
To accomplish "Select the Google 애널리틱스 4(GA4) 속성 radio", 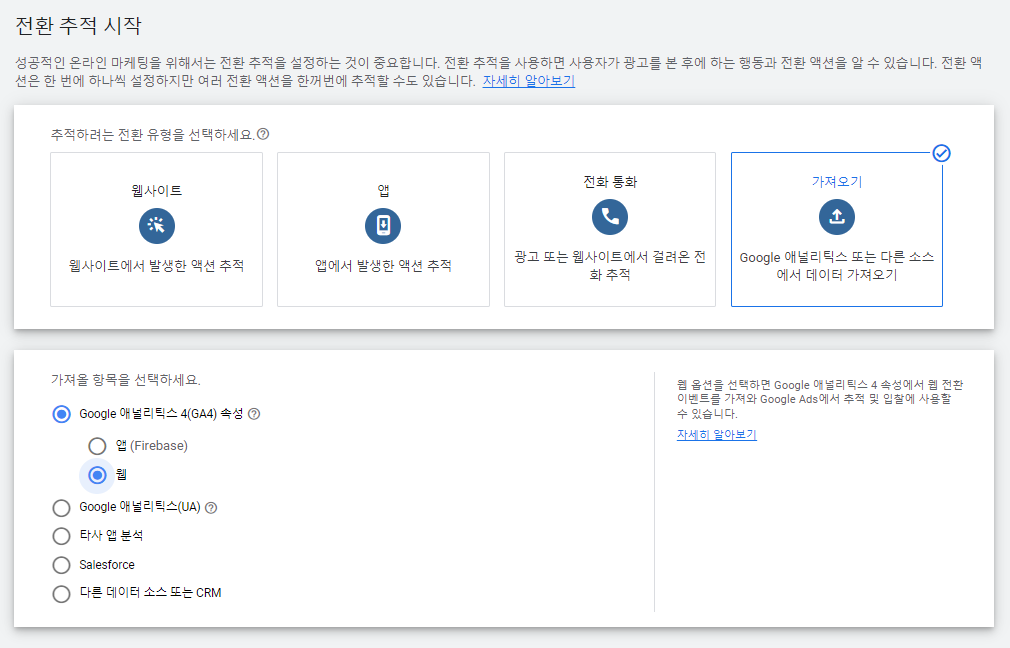I will tap(61, 414).
